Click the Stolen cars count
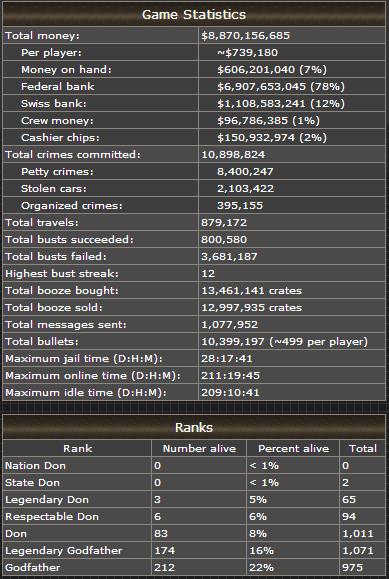The image size is (389, 579). (245, 189)
